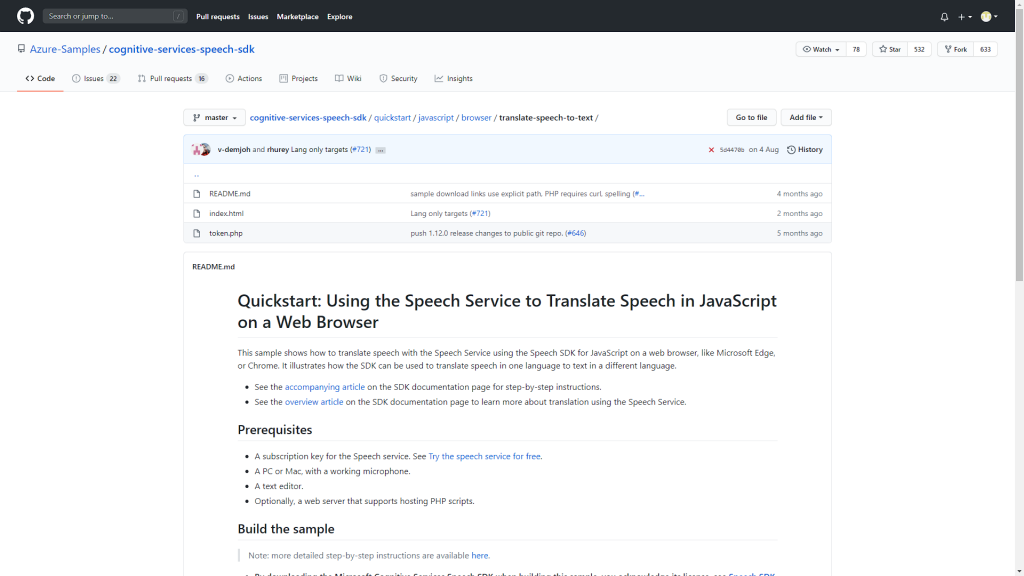Click the '4 months ago' README.md timestamp
The width and height of the screenshot is (1024, 576).
point(799,194)
